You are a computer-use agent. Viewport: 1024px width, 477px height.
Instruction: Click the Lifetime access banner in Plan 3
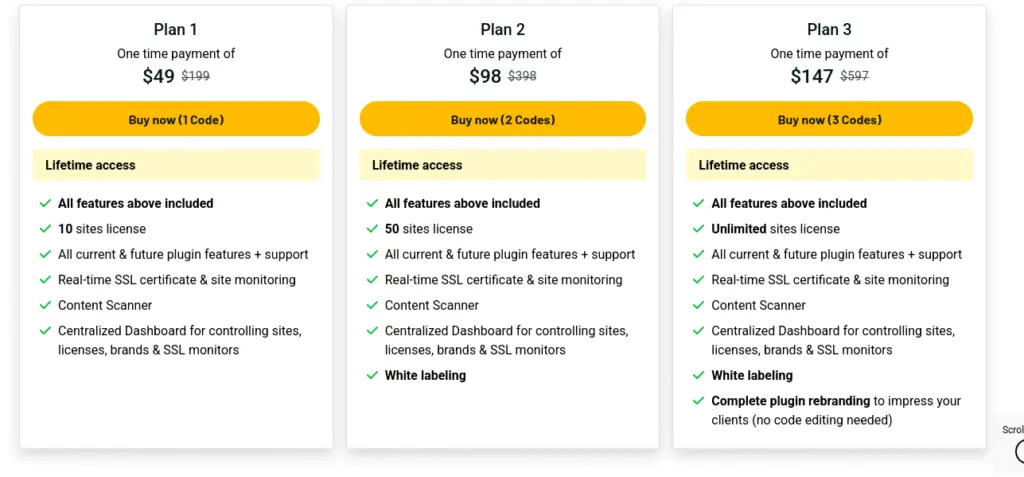(829, 165)
